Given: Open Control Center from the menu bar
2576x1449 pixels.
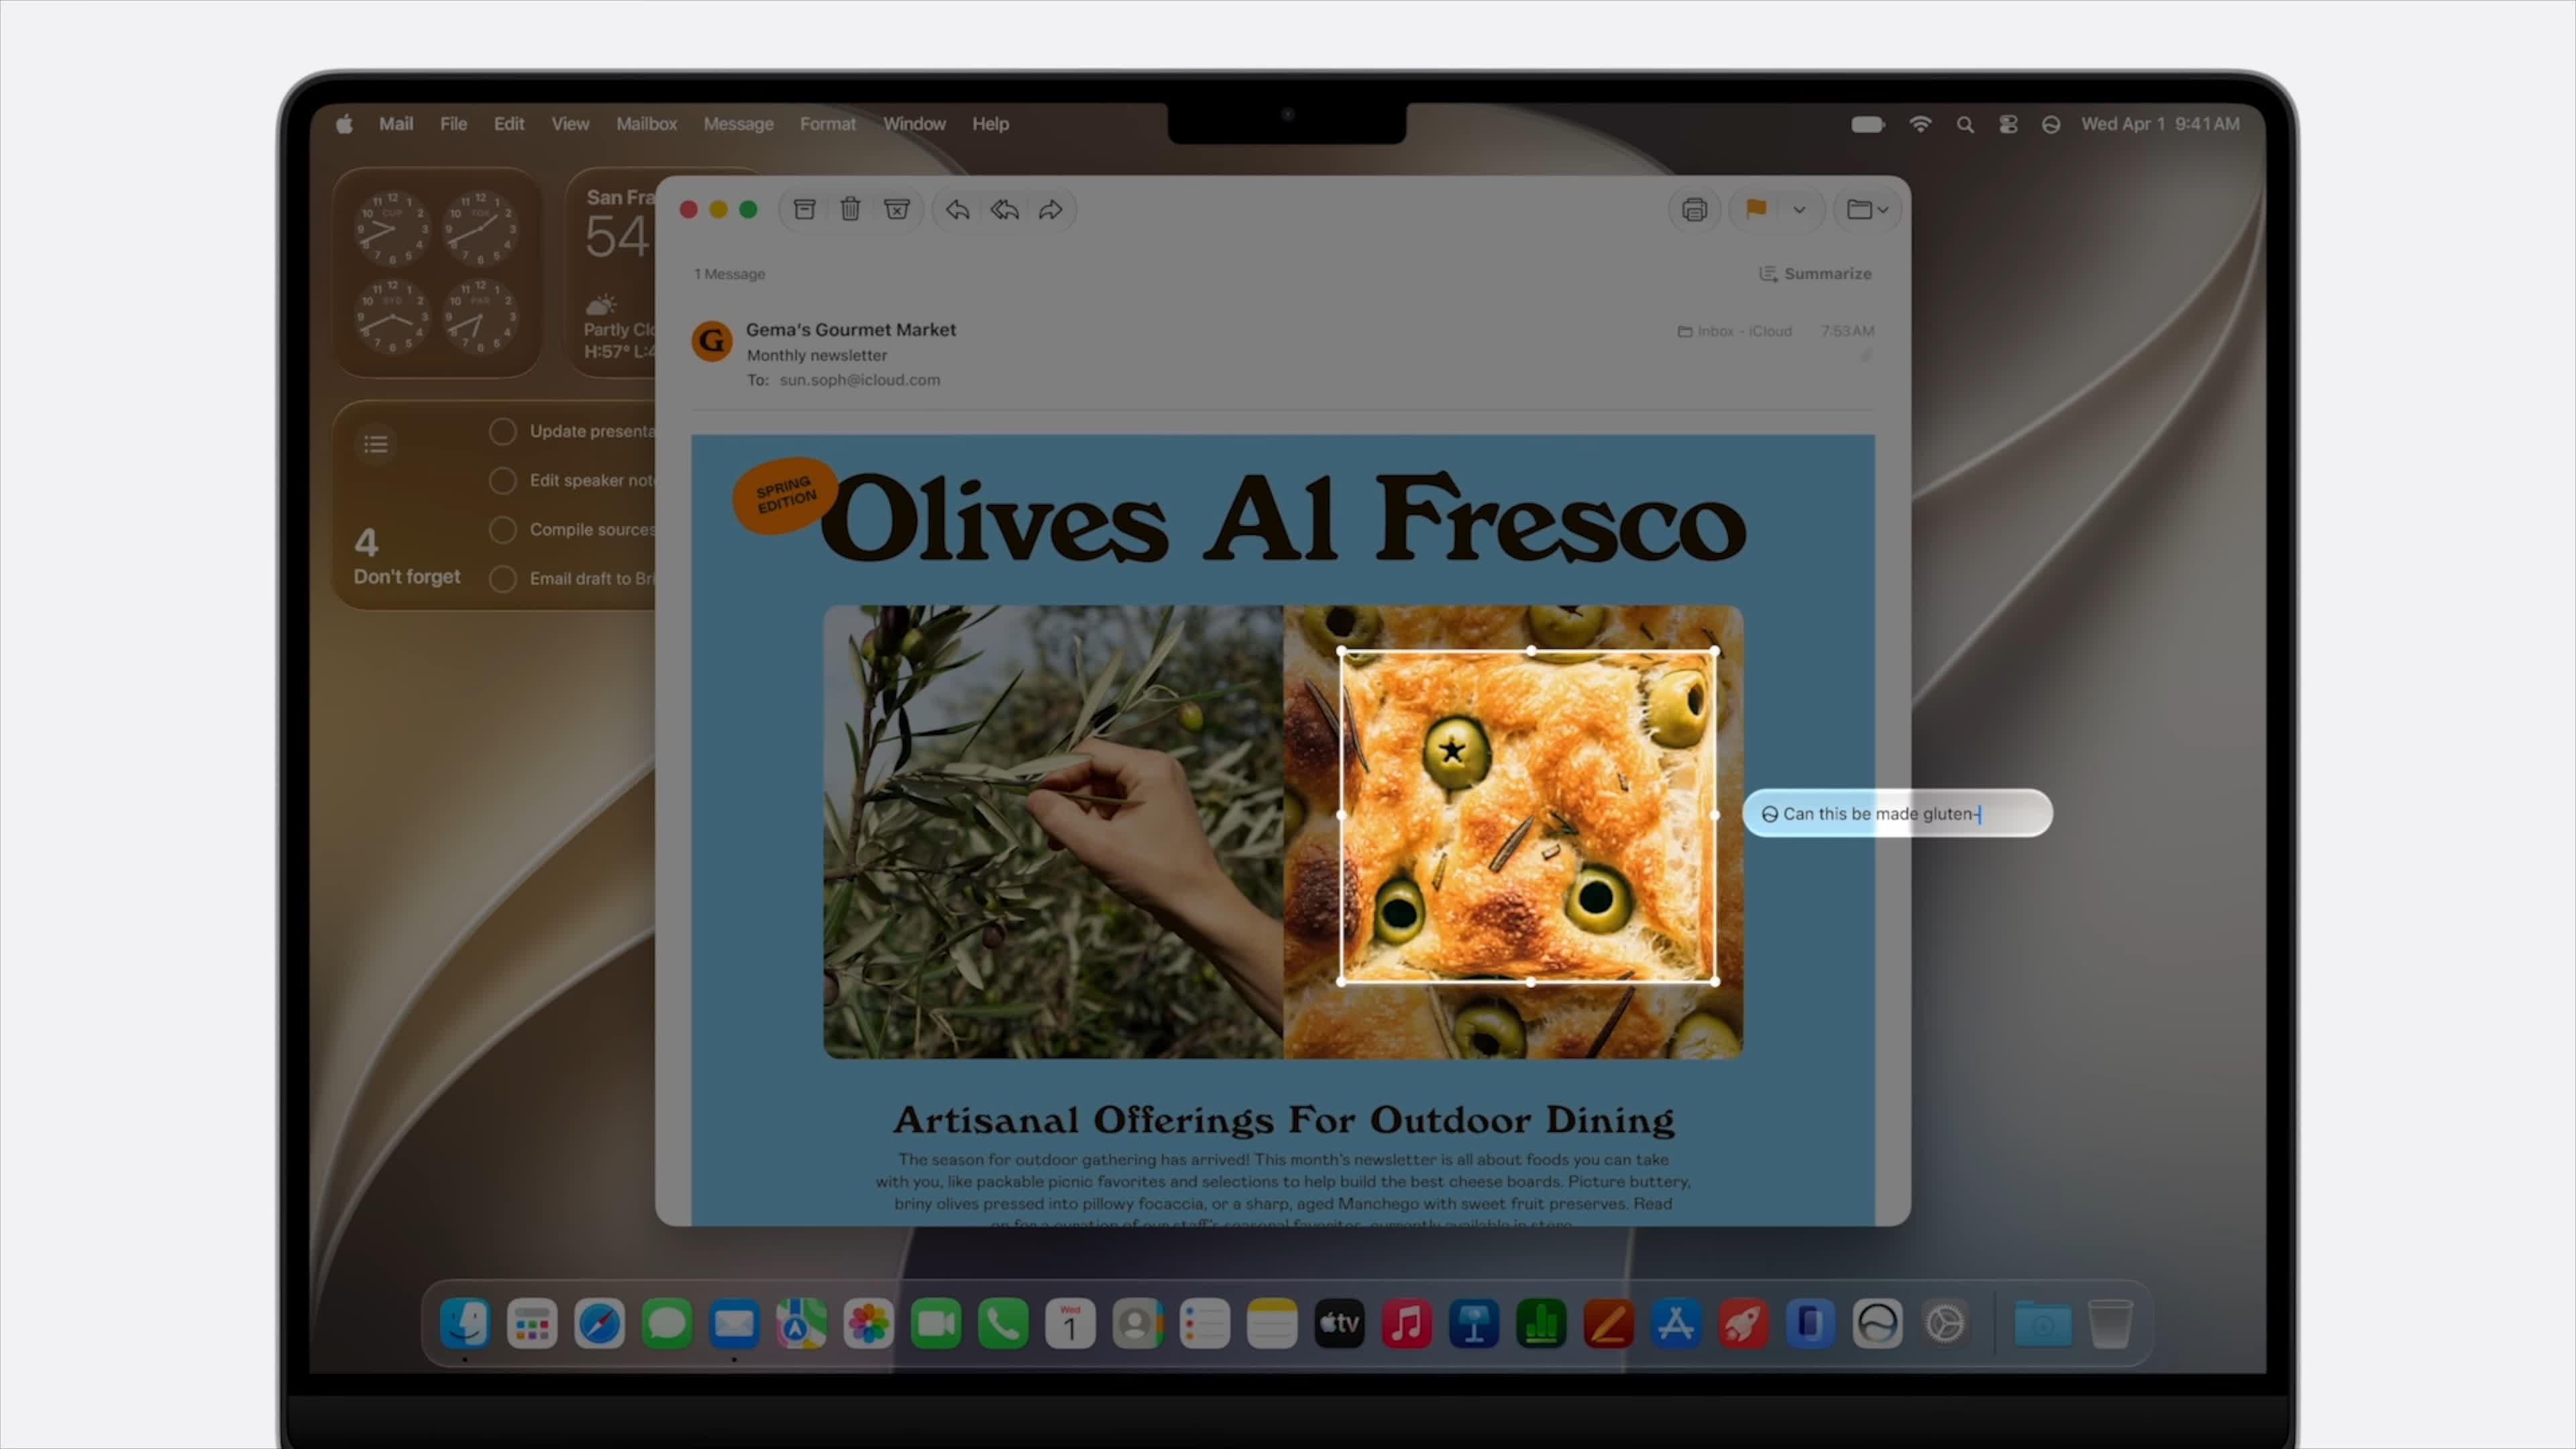Looking at the screenshot, I should [2007, 124].
